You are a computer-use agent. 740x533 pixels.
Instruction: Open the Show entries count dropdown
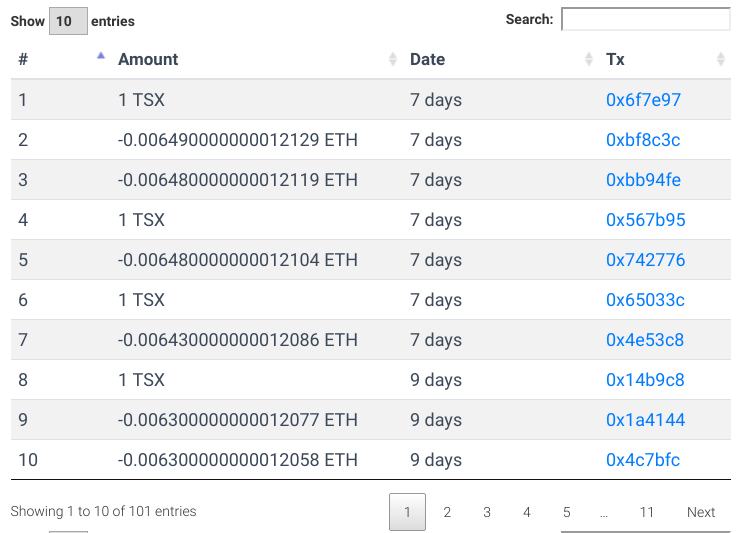click(68, 21)
